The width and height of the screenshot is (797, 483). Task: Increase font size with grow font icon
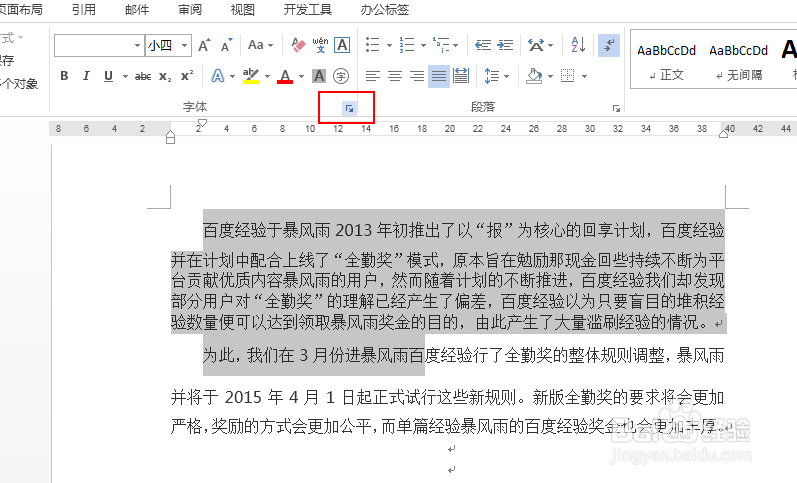204,45
